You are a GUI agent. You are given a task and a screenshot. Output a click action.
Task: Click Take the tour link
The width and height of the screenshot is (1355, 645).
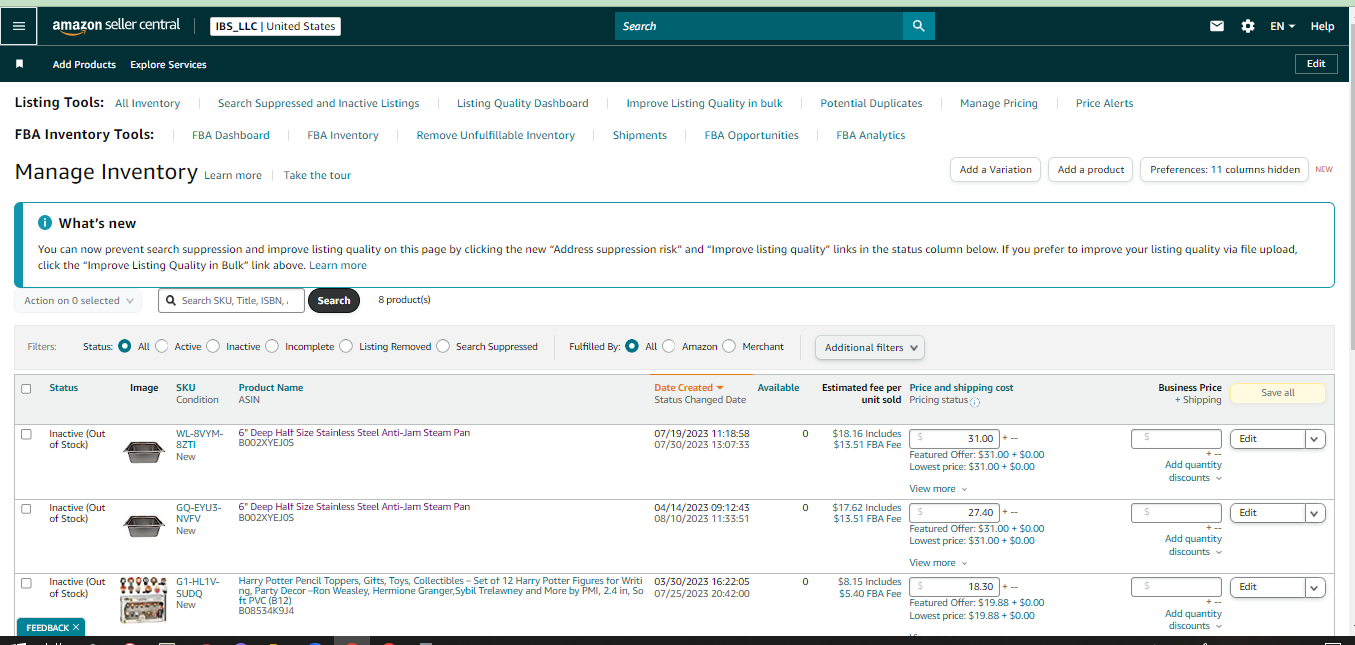[x=317, y=175]
